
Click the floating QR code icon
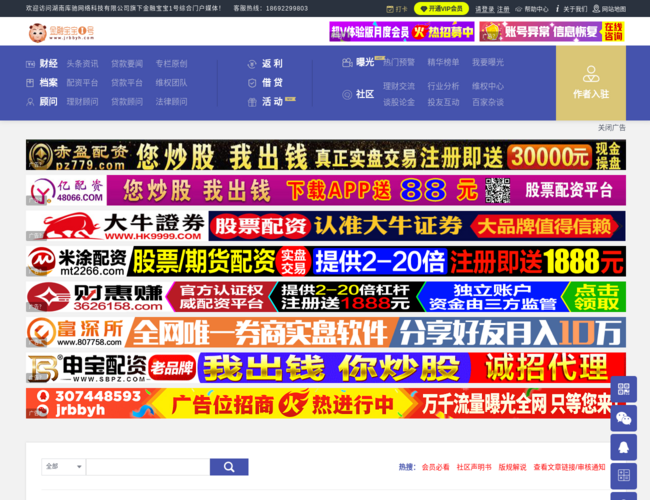coord(623,389)
